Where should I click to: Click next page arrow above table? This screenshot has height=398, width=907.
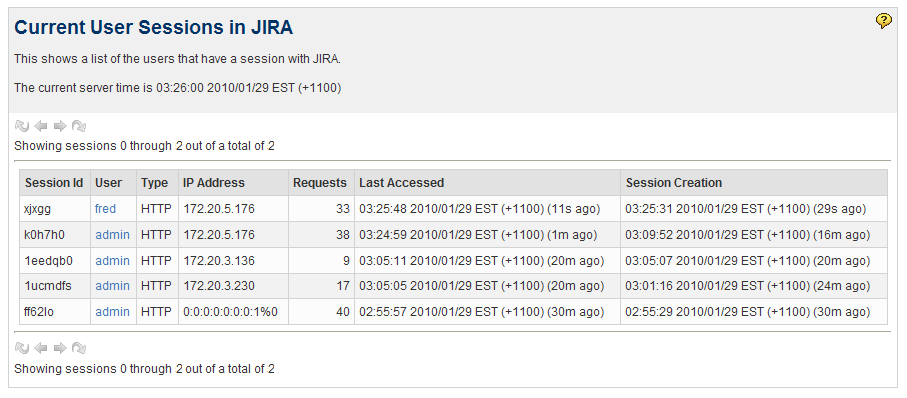[x=60, y=126]
